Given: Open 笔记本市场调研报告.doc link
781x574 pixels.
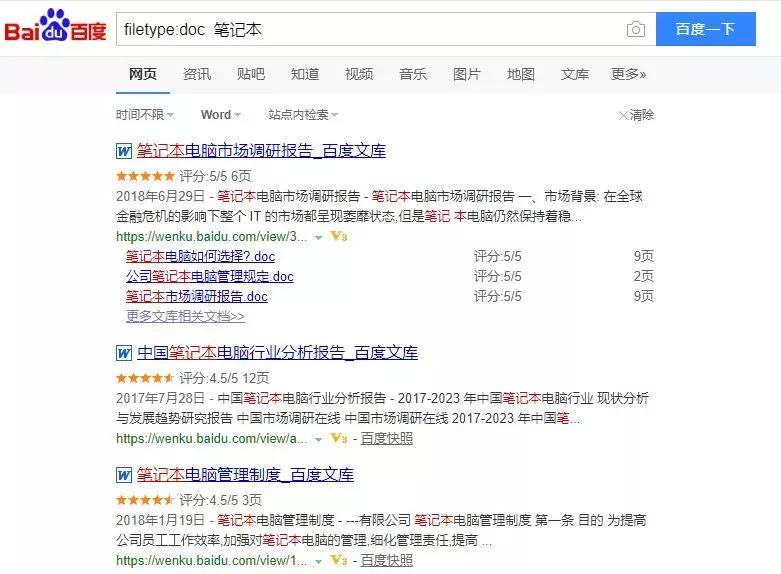Looking at the screenshot, I should [x=197, y=296].
